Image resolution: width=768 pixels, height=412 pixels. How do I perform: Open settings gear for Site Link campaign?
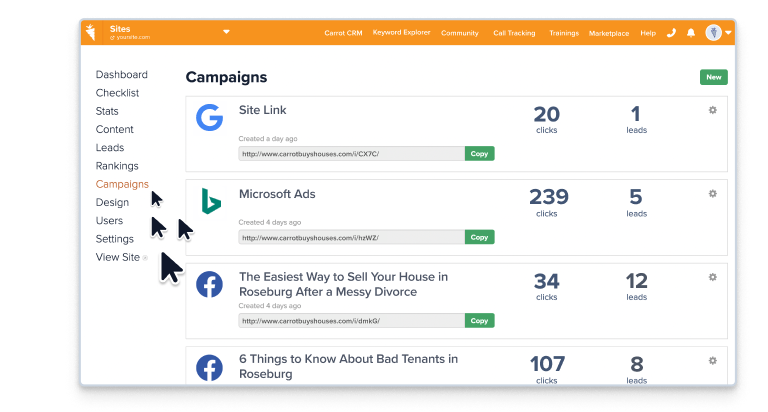[x=713, y=110]
